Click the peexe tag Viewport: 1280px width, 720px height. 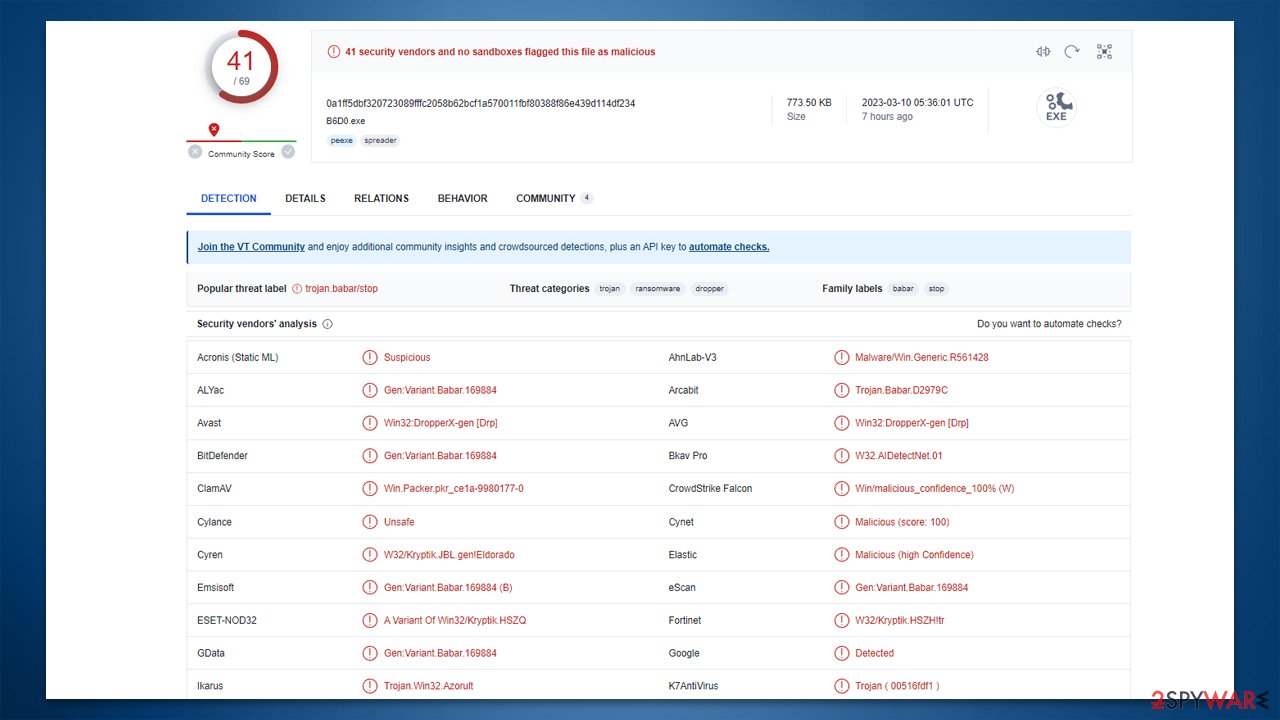(342, 141)
